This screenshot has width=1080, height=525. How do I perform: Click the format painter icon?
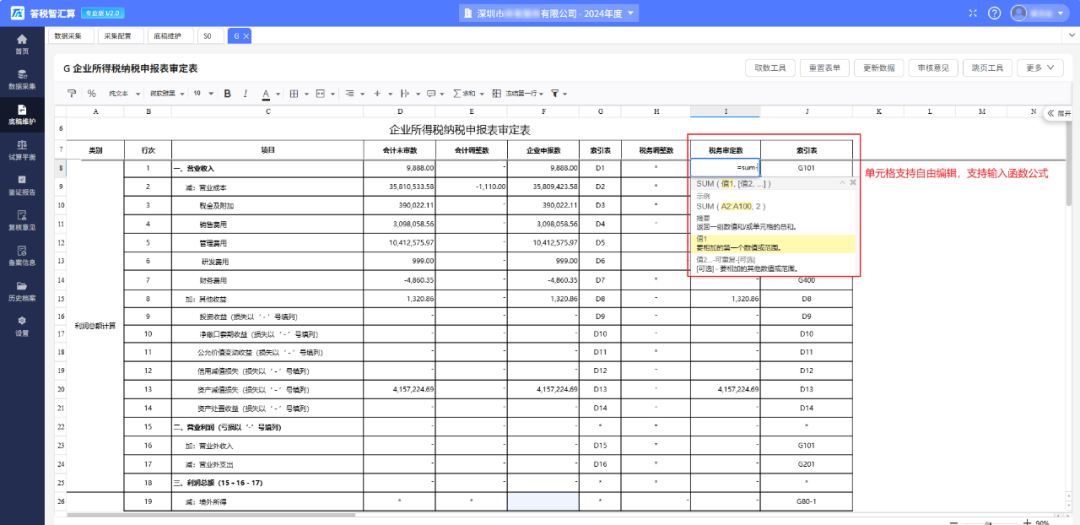(70, 94)
